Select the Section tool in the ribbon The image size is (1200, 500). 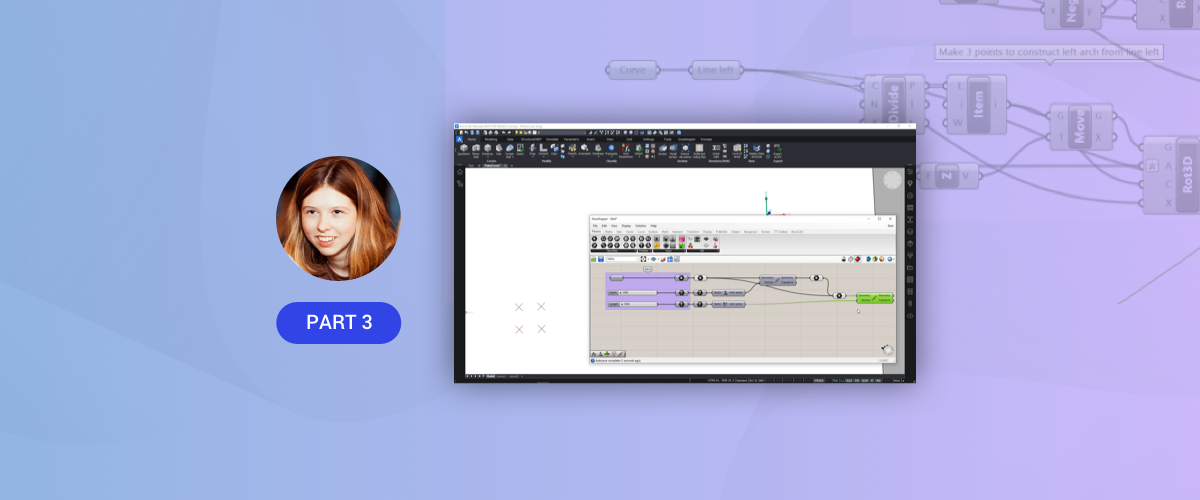click(663, 150)
